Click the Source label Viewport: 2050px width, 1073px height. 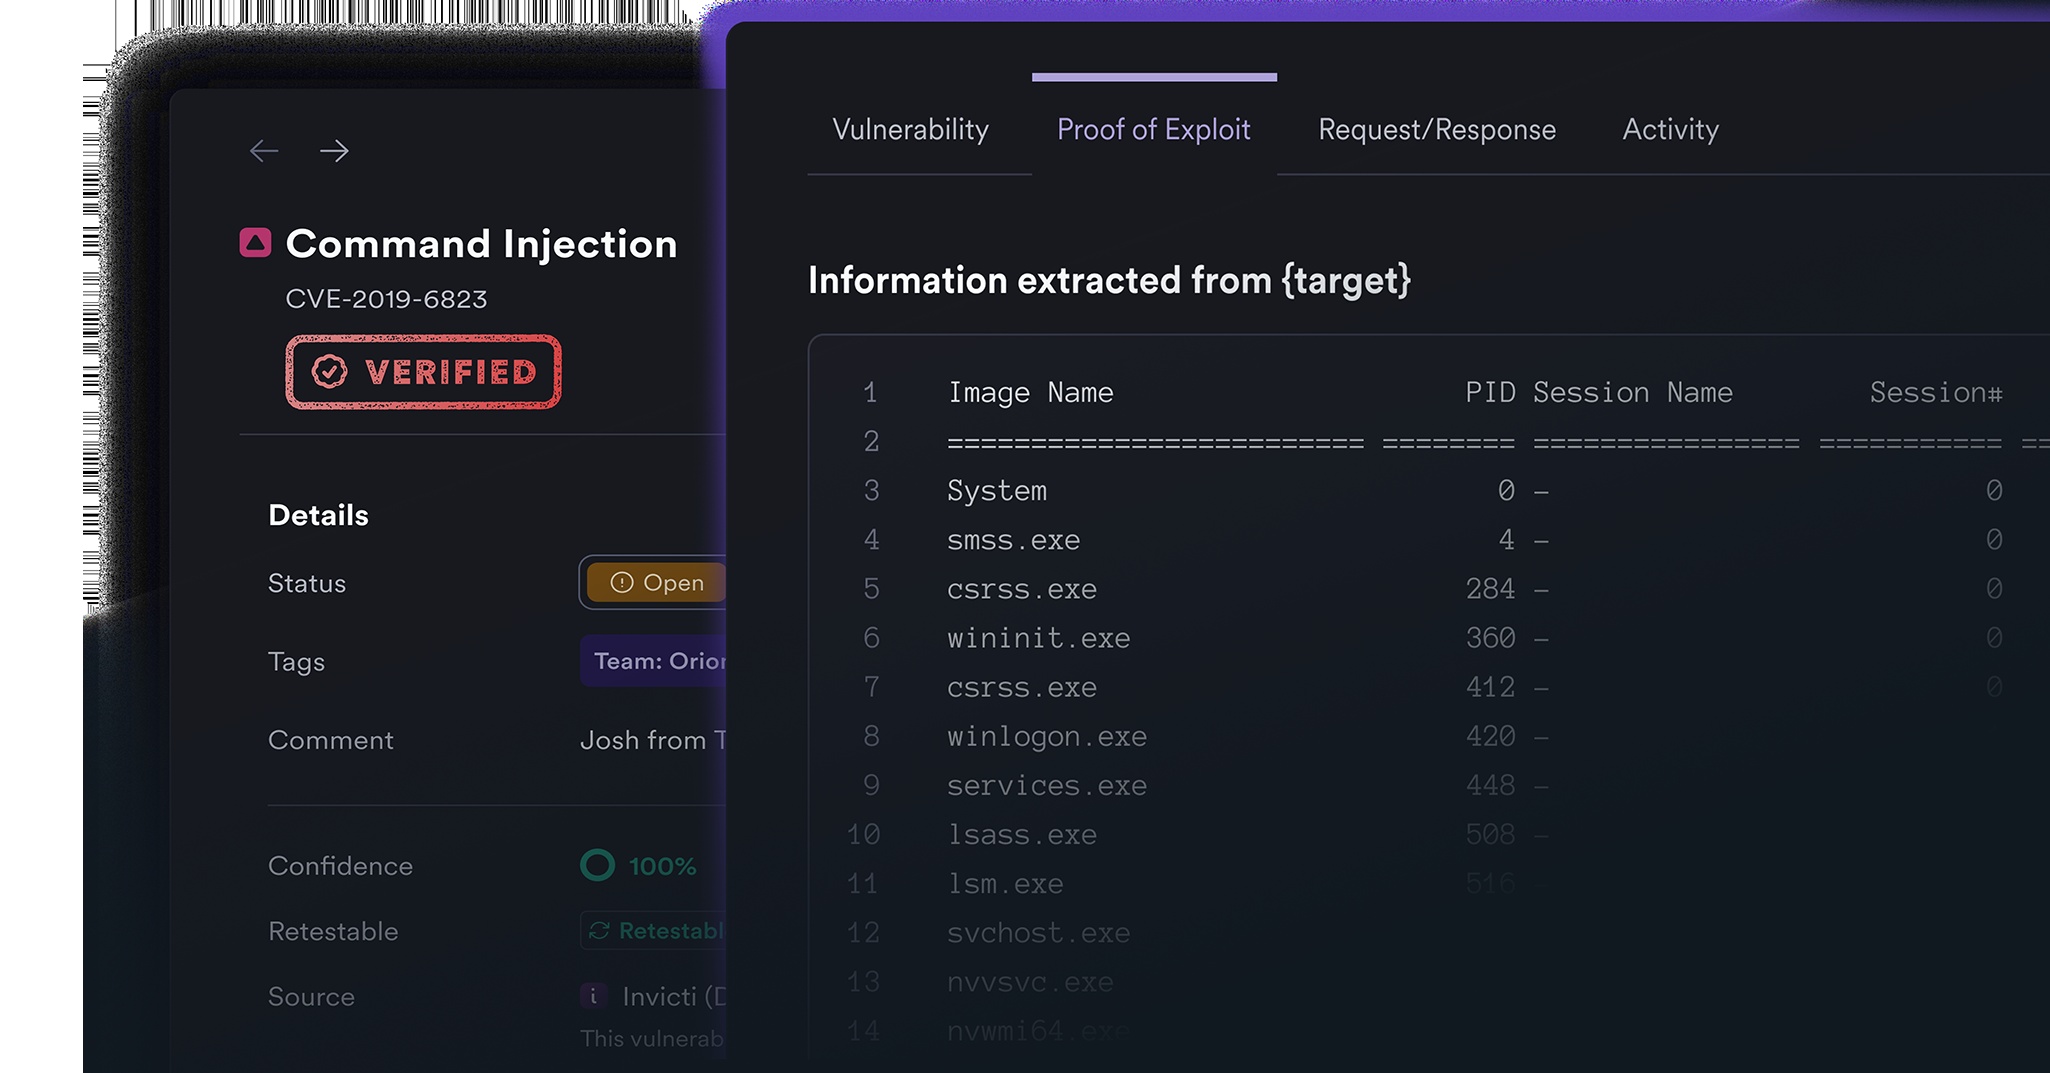coord(311,997)
